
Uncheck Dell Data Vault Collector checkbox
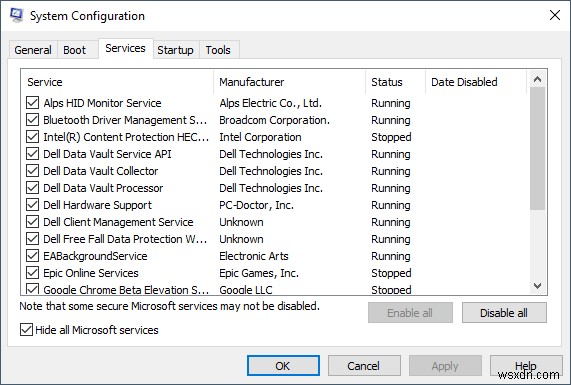[x=32, y=171]
